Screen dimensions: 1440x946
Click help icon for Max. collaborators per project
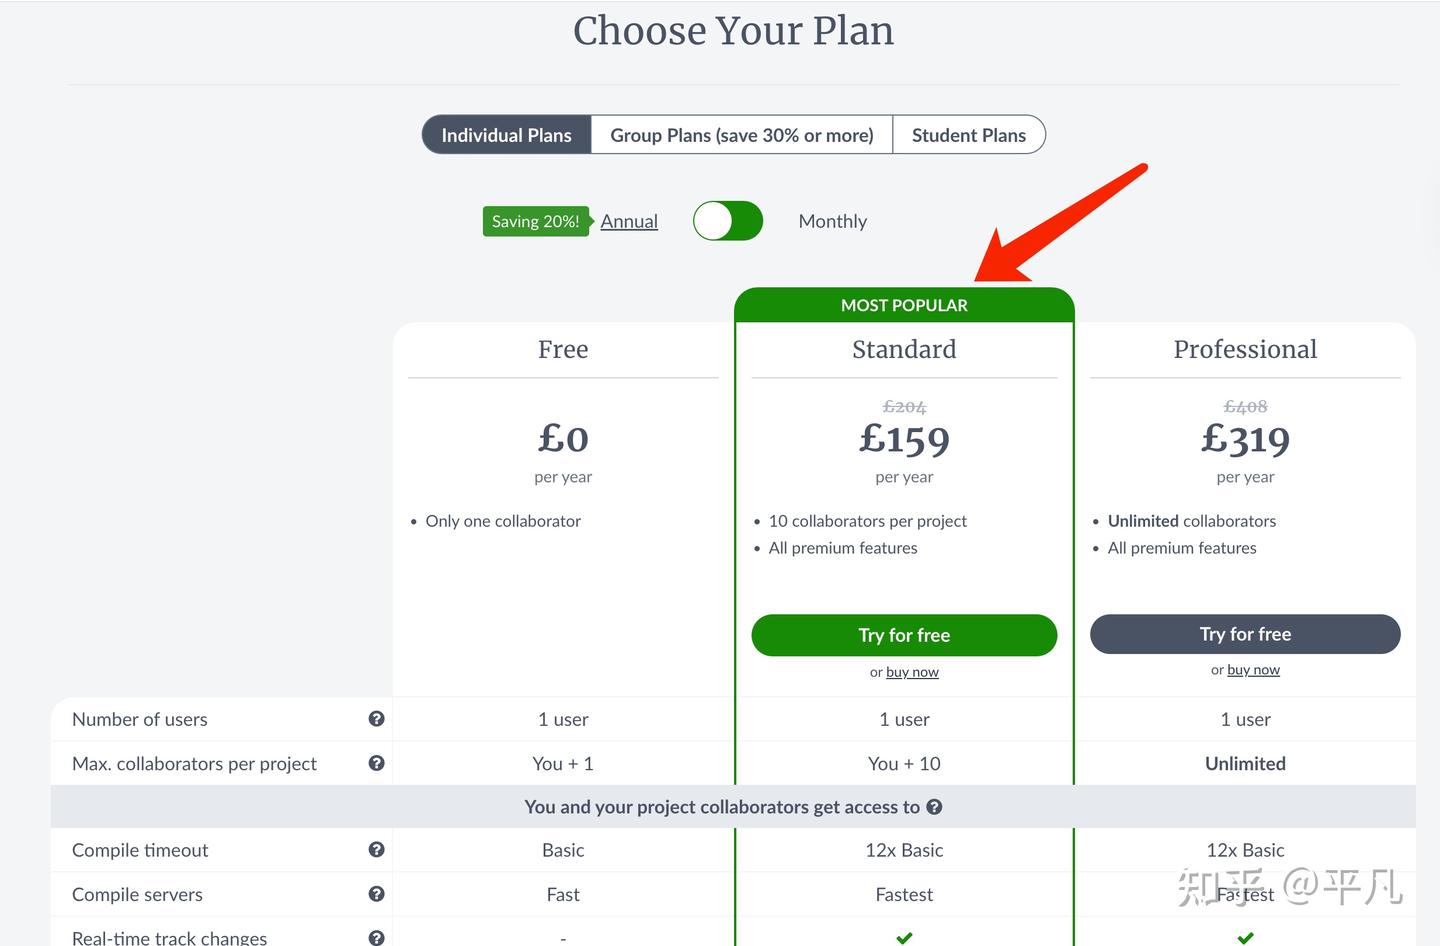[376, 763]
